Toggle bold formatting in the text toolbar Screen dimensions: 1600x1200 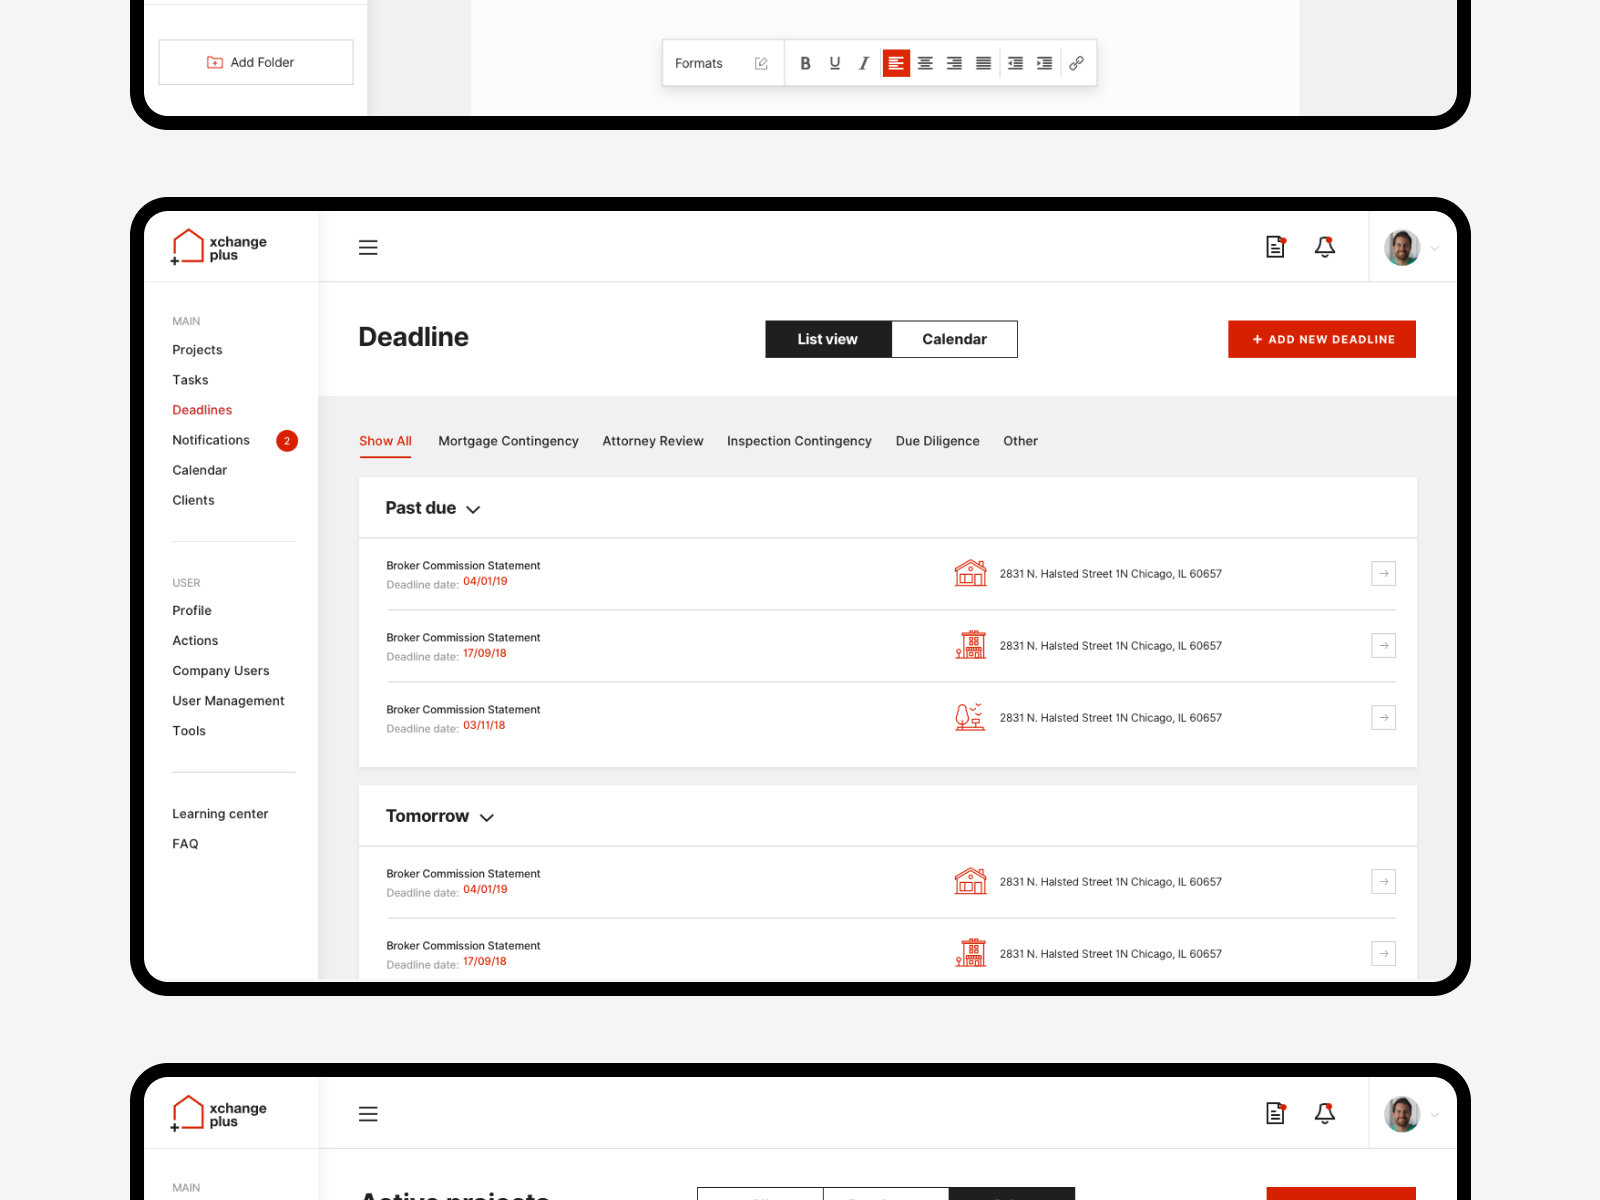805,62
